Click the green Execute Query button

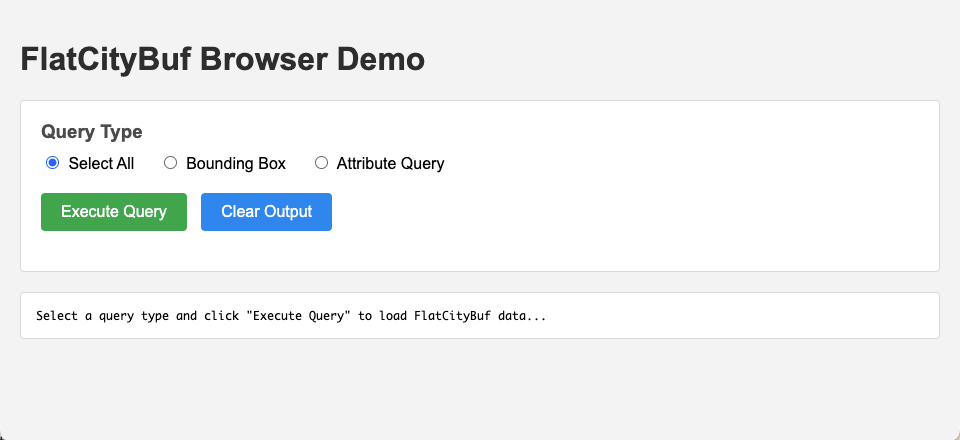(114, 212)
